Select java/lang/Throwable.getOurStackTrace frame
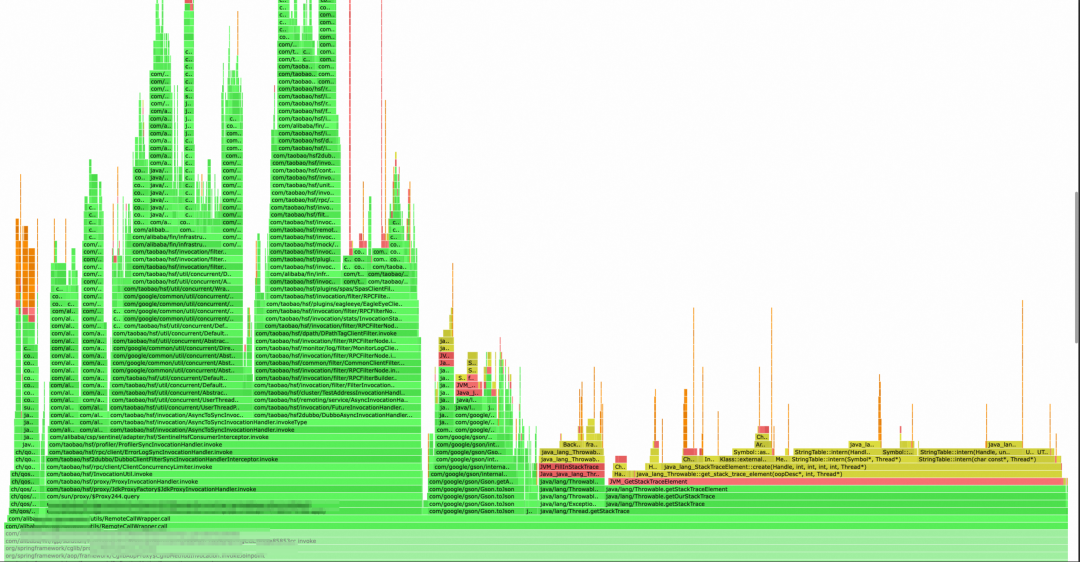Viewport: 1080px width, 562px height. (837, 497)
